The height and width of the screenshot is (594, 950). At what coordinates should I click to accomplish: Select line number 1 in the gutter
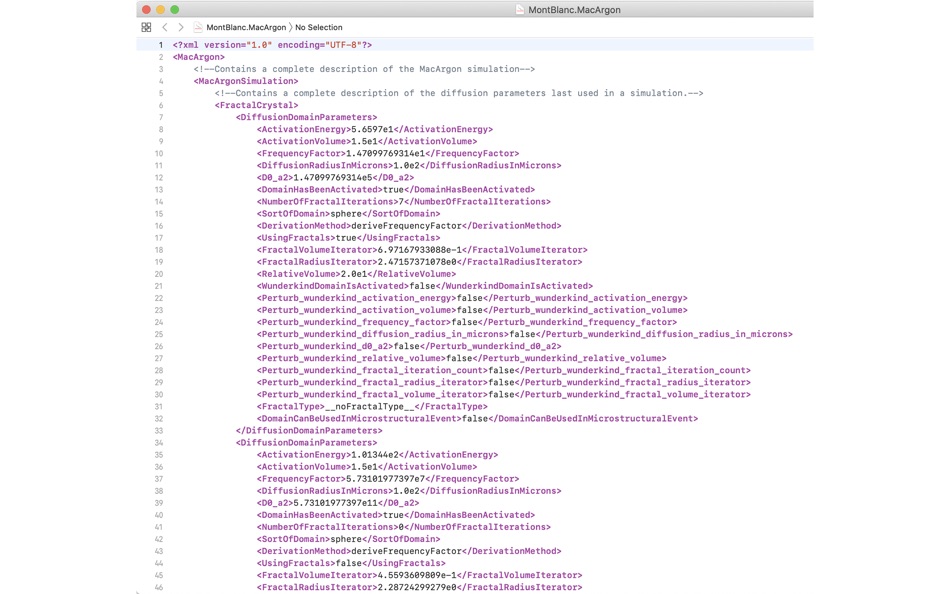(x=161, y=45)
